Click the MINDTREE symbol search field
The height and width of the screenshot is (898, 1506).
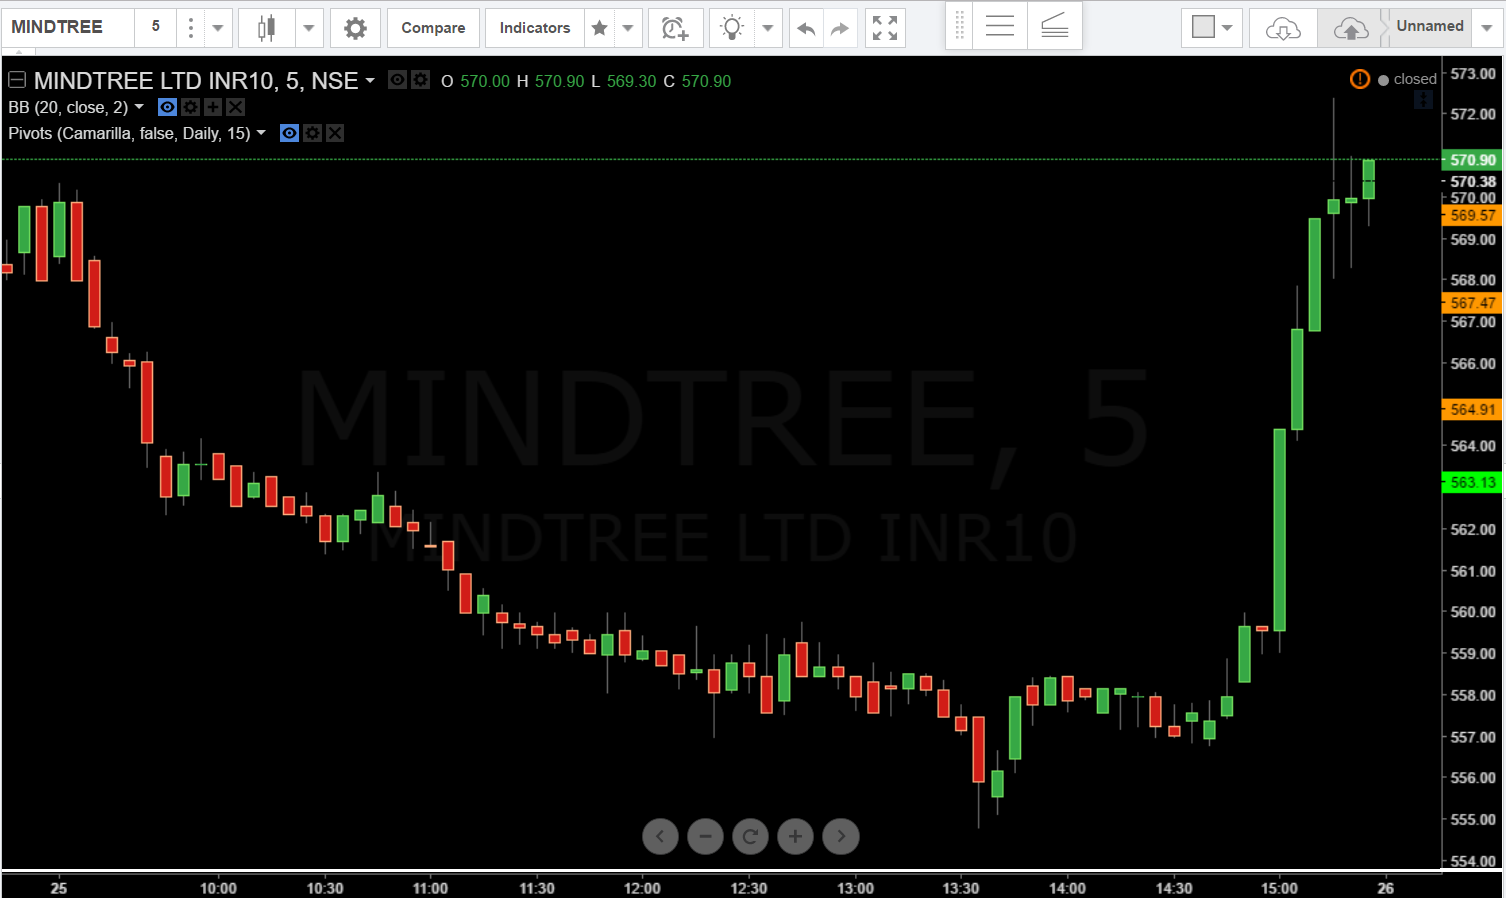pos(68,27)
